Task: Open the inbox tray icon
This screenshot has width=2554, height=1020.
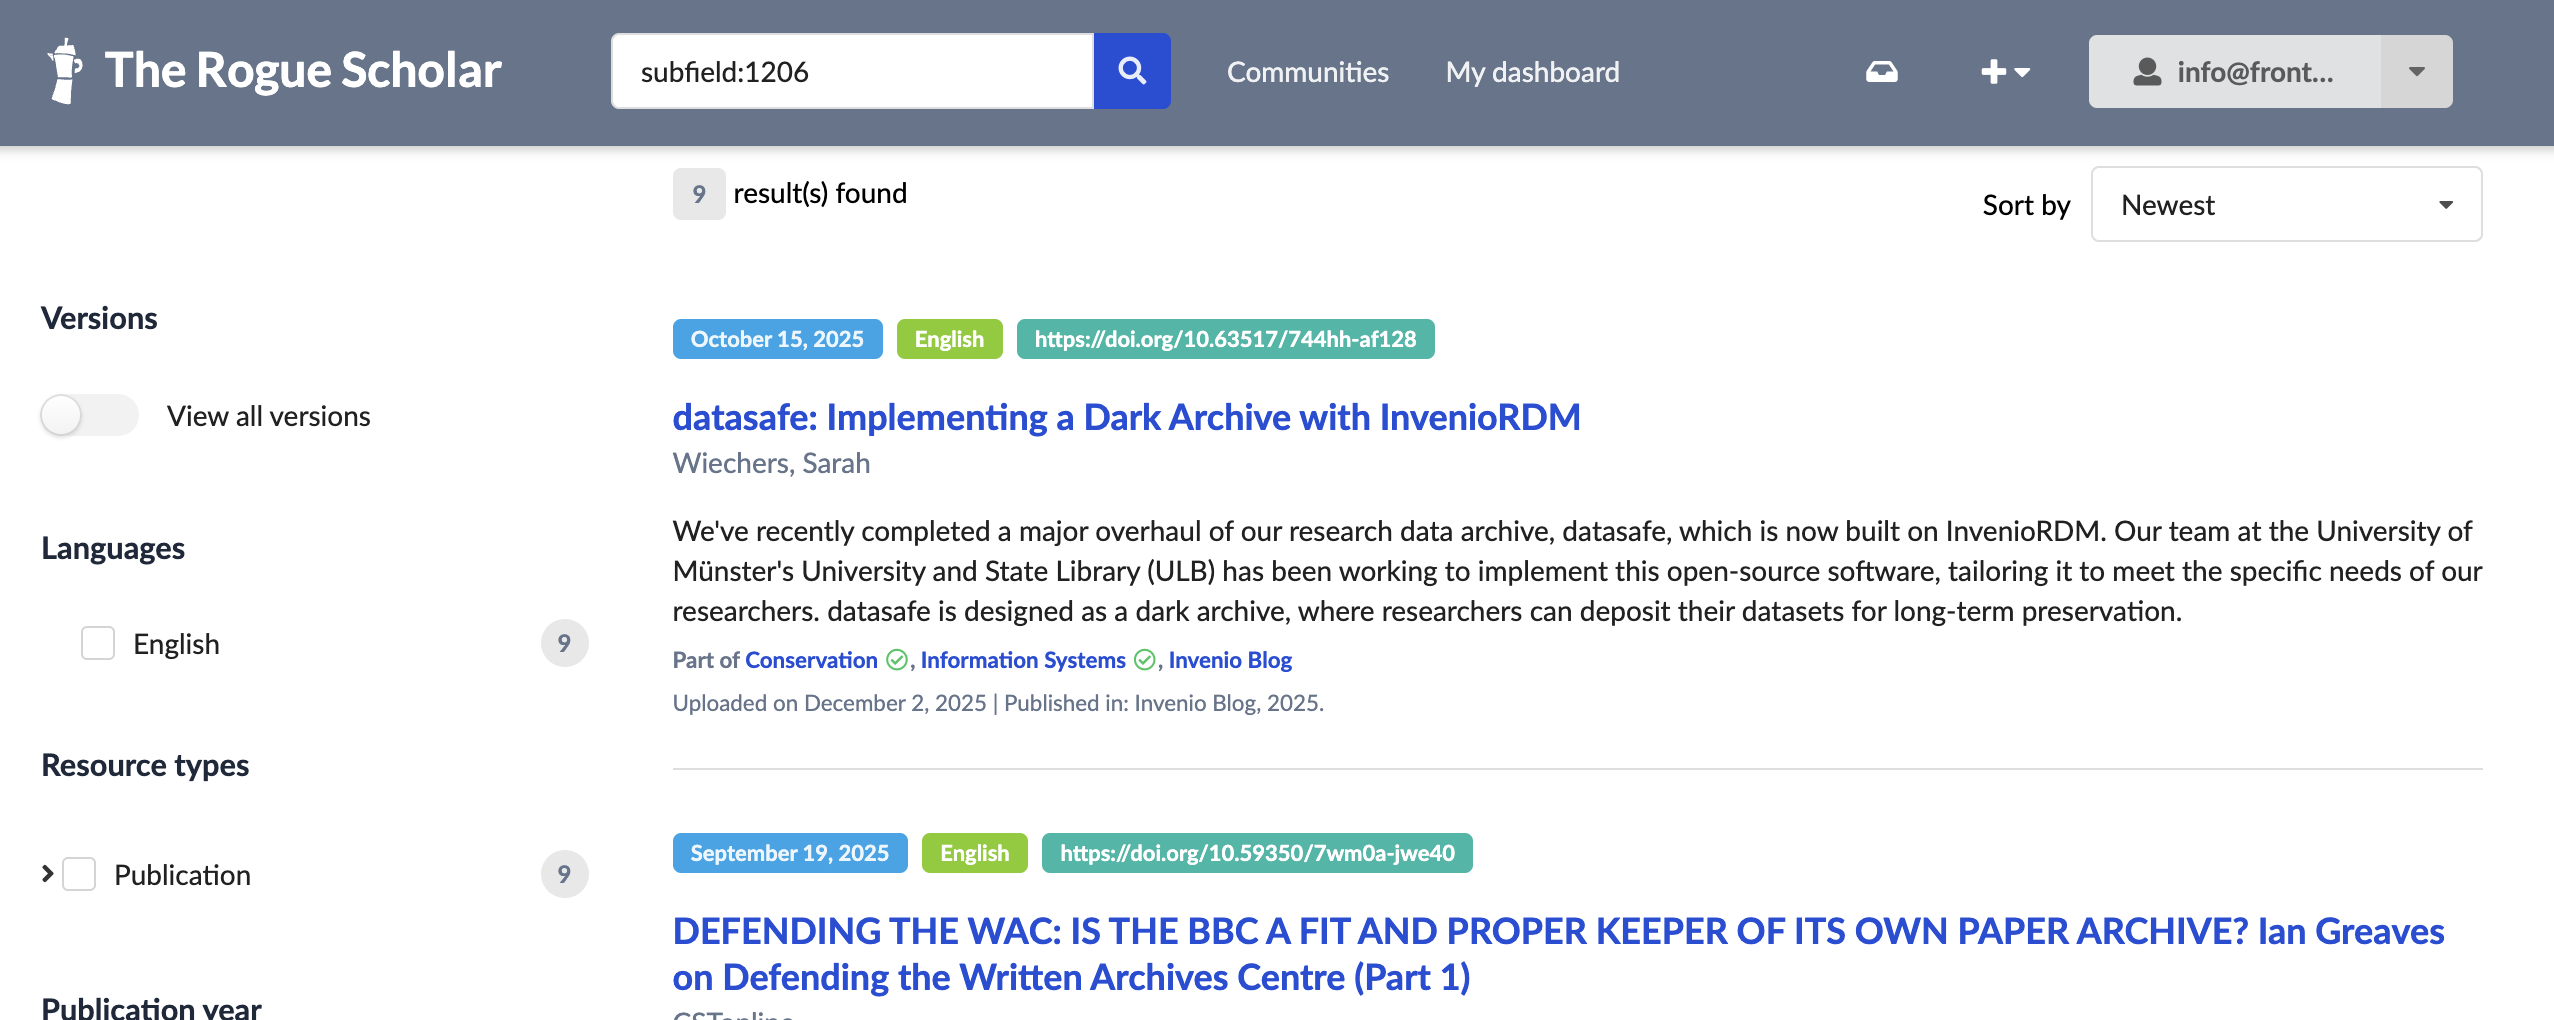Action: click(x=1880, y=72)
